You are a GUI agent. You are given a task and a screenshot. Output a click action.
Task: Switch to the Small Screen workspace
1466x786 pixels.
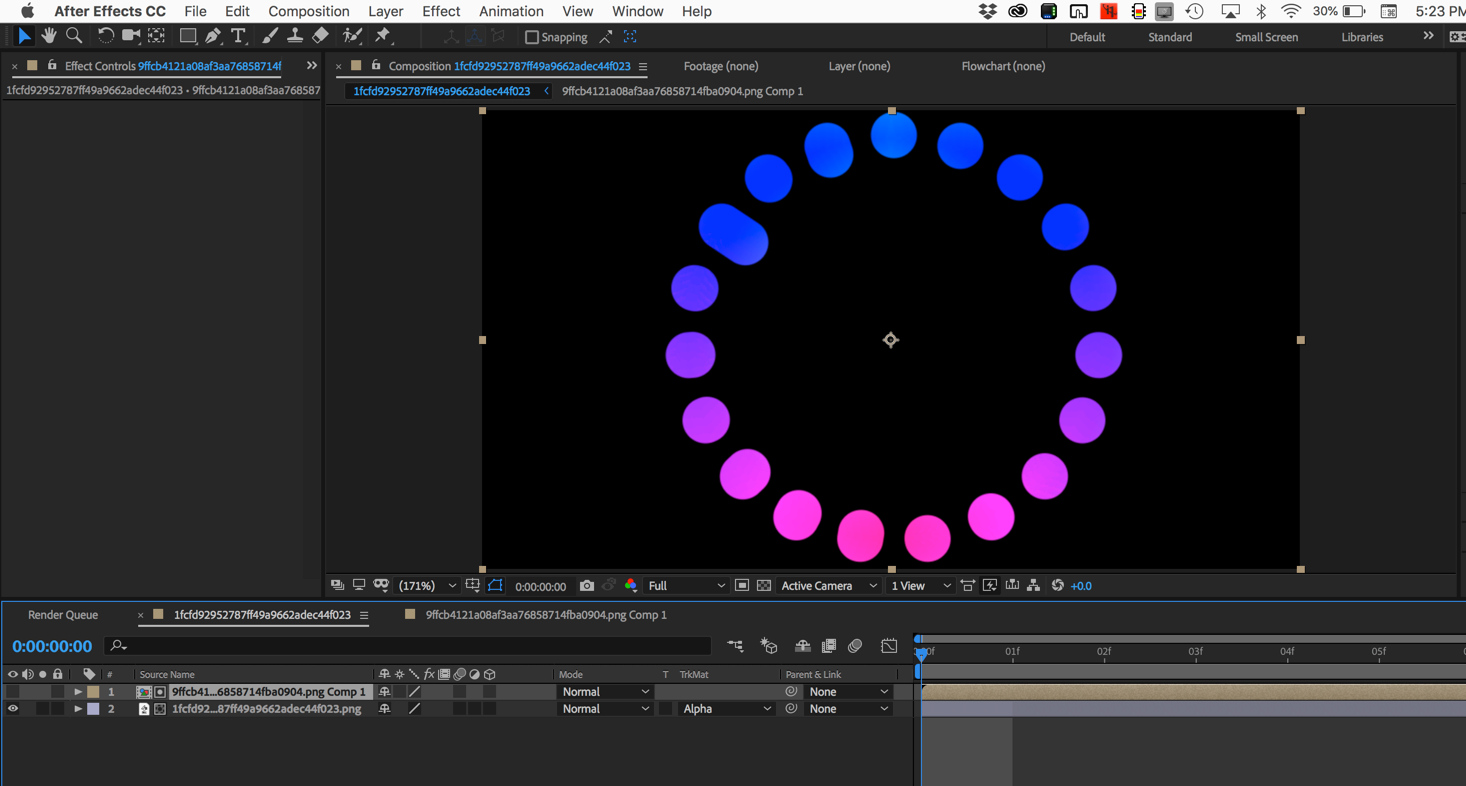coord(1266,37)
